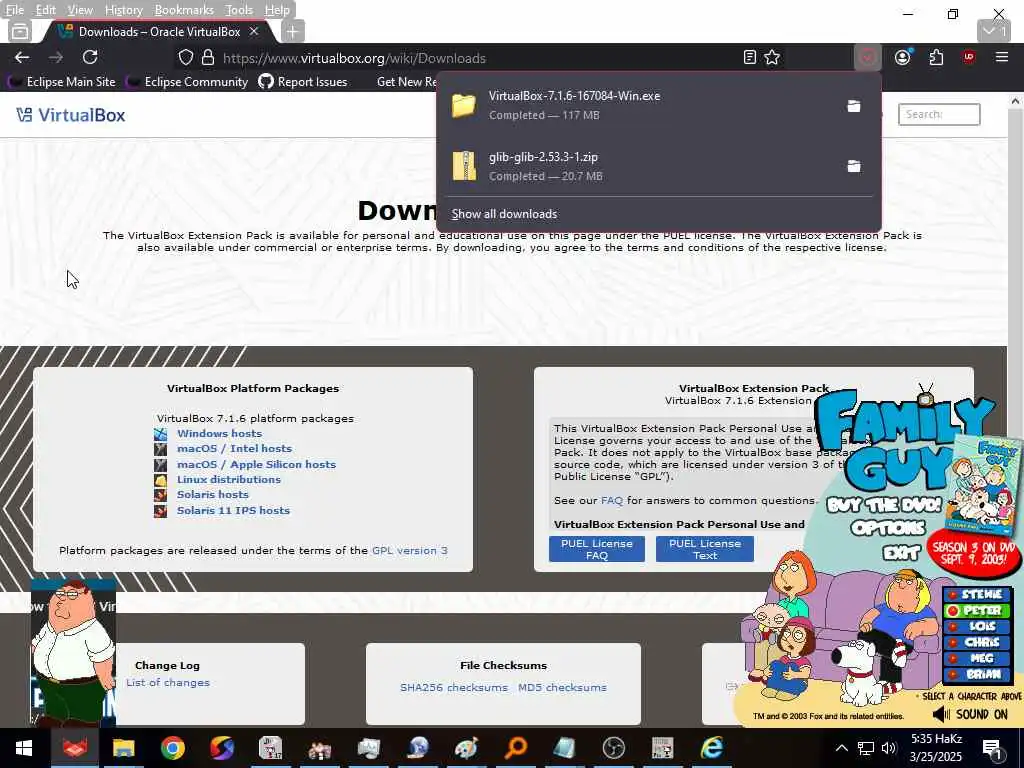Click the padlock site information icon
This screenshot has width=1024, height=768.
click(x=208, y=58)
